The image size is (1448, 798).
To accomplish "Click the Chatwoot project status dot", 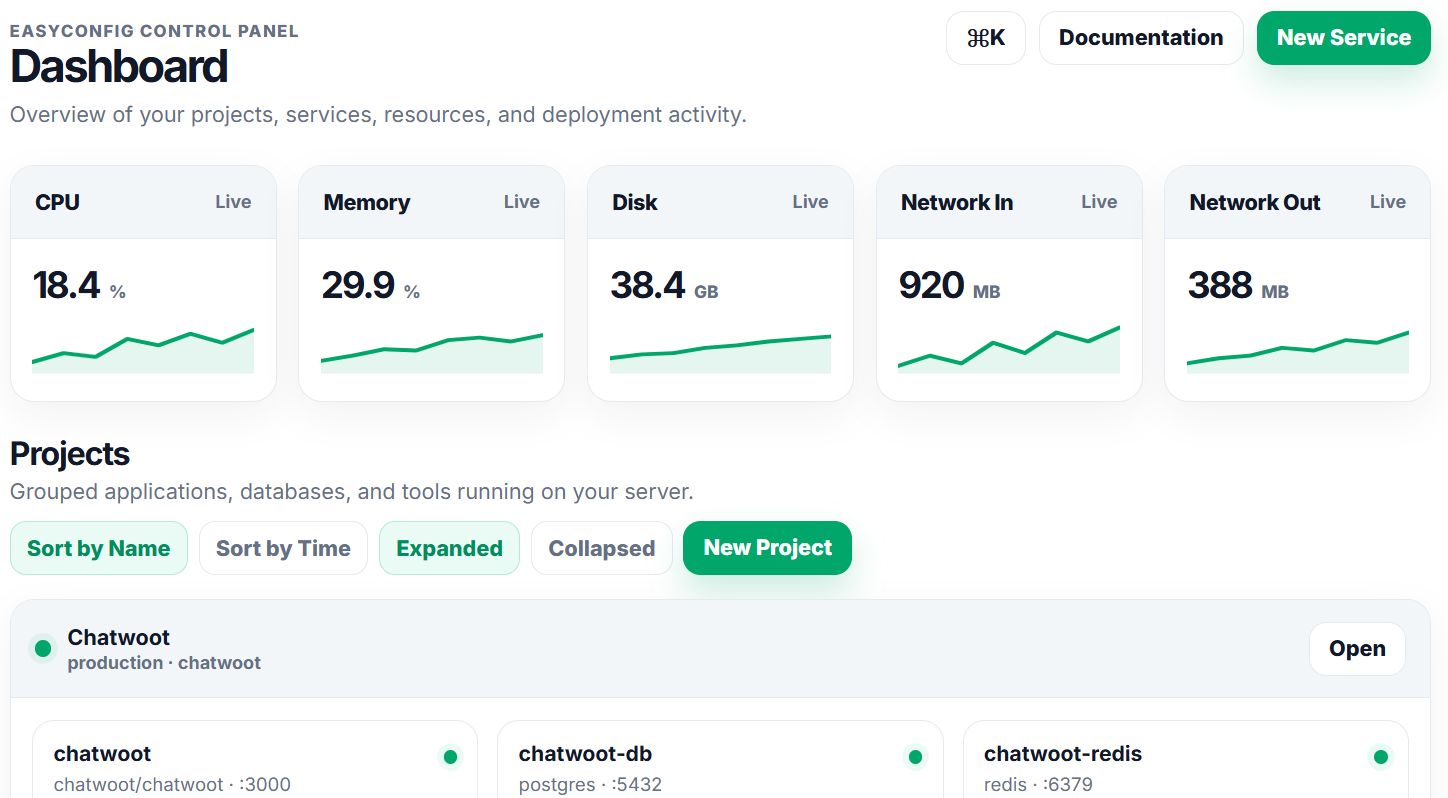I will point(43,649).
